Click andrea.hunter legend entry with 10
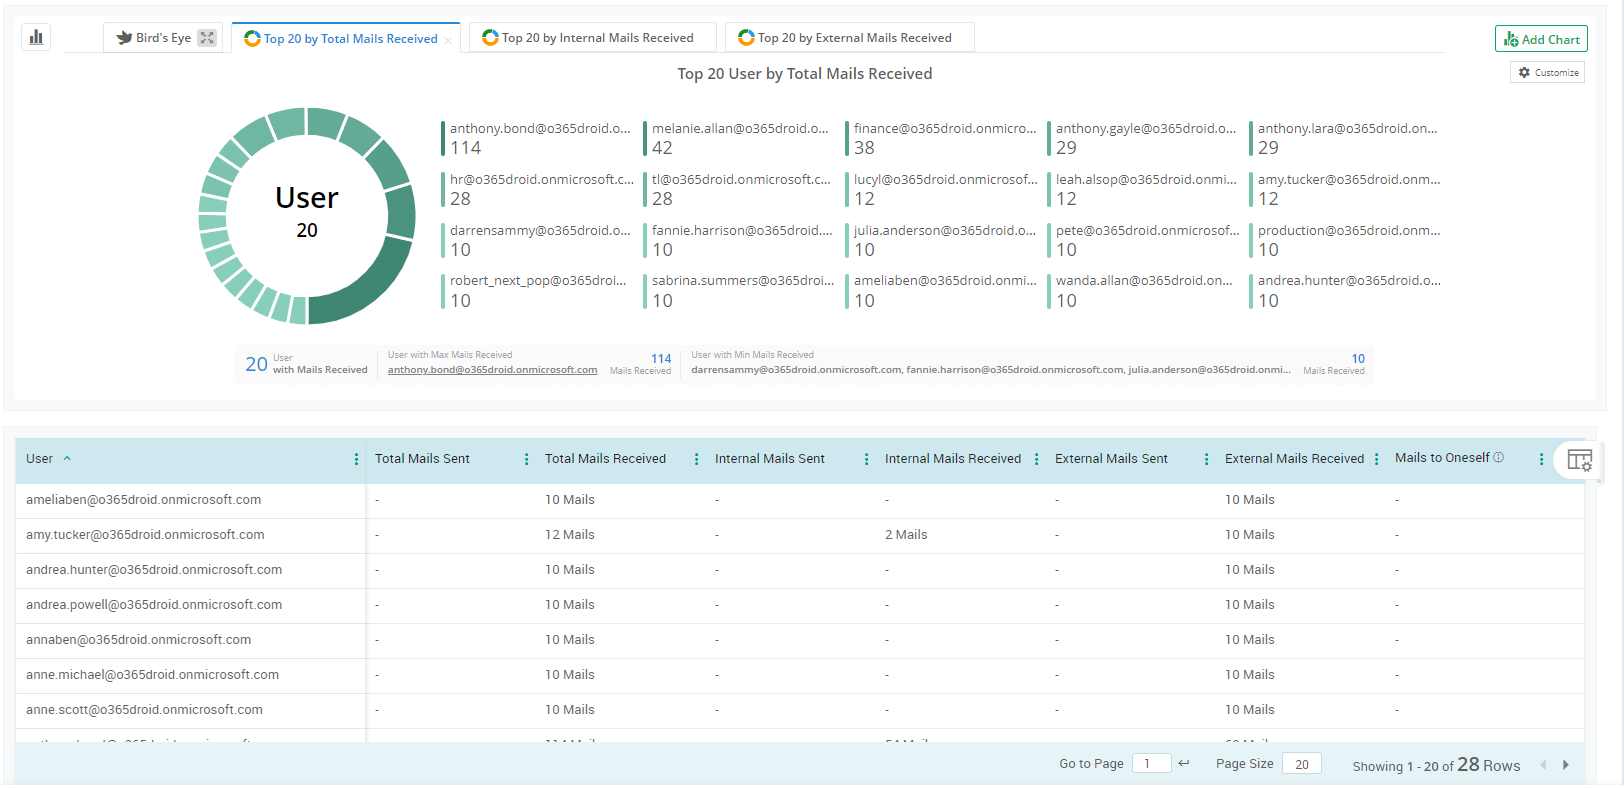 [x=1344, y=291]
